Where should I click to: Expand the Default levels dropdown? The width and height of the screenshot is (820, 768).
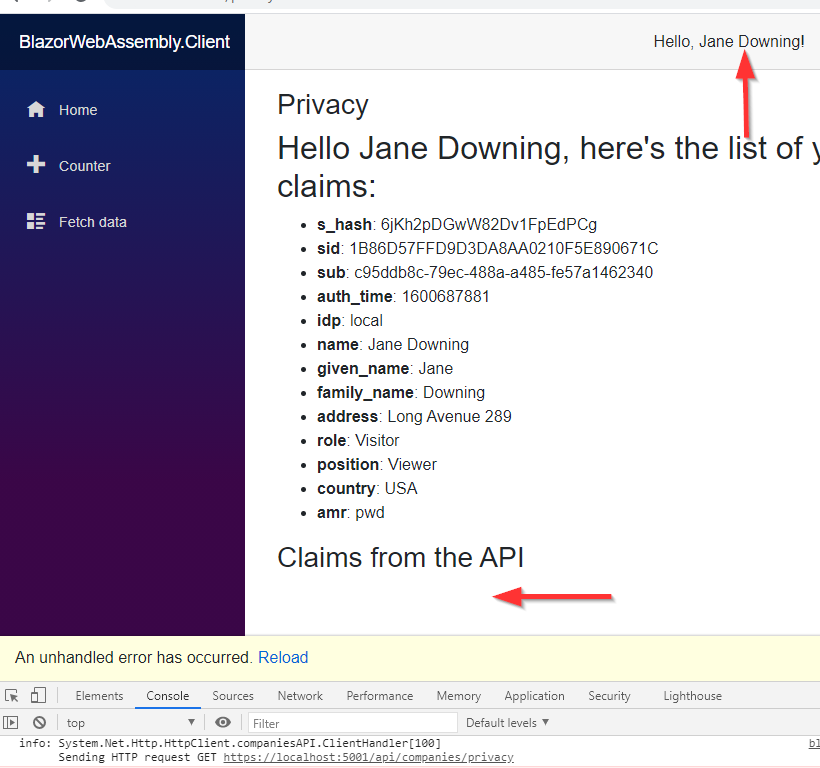507,722
